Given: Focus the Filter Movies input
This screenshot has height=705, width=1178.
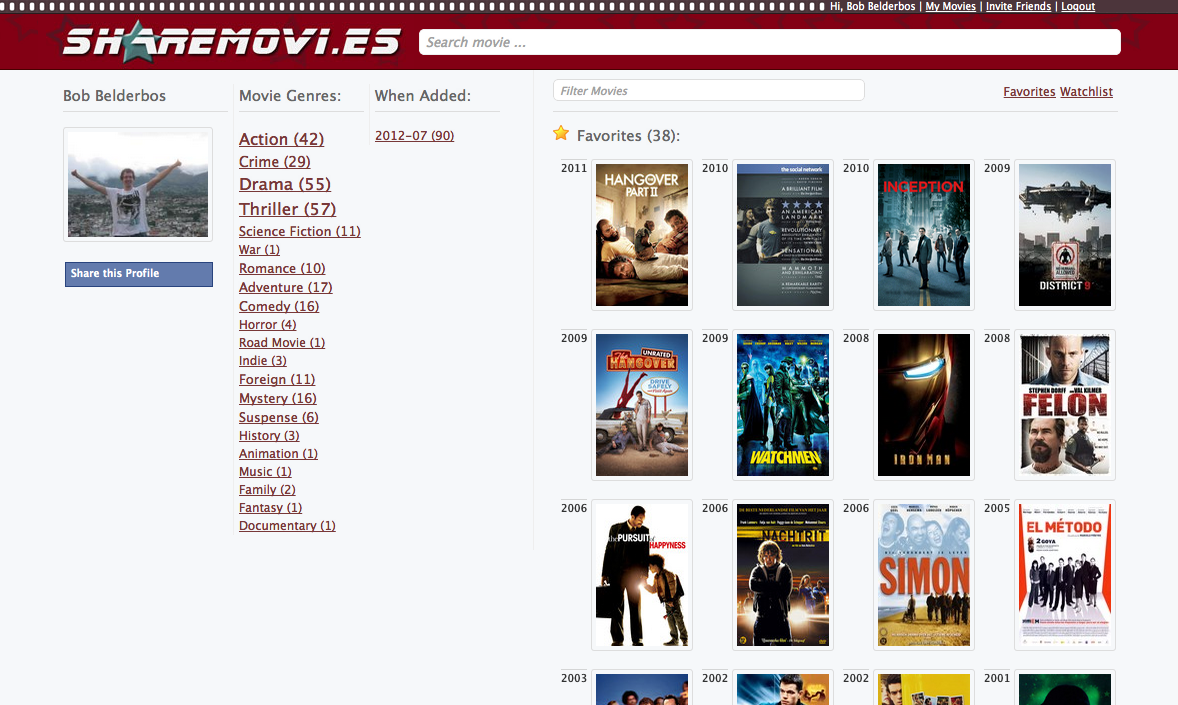Looking at the screenshot, I should (x=708, y=90).
